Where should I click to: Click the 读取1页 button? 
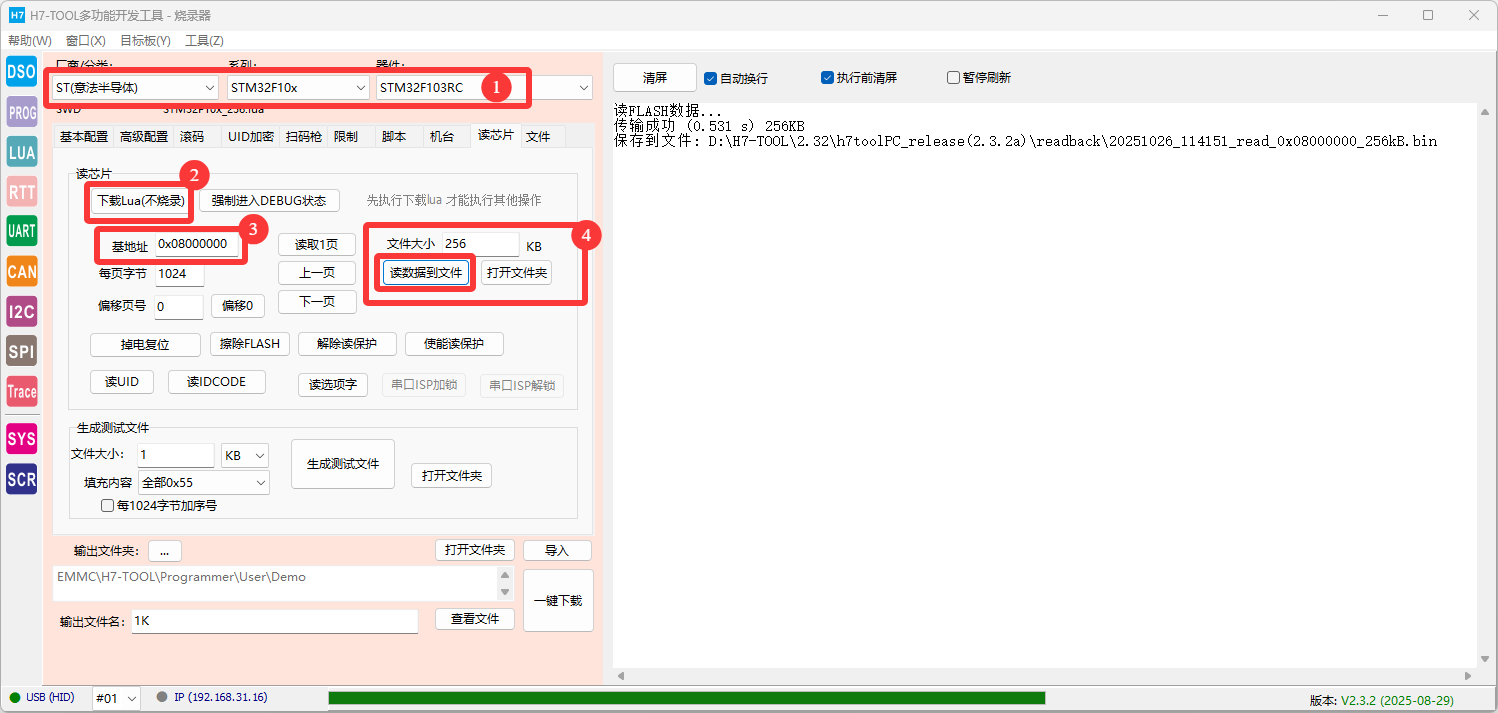pos(317,245)
